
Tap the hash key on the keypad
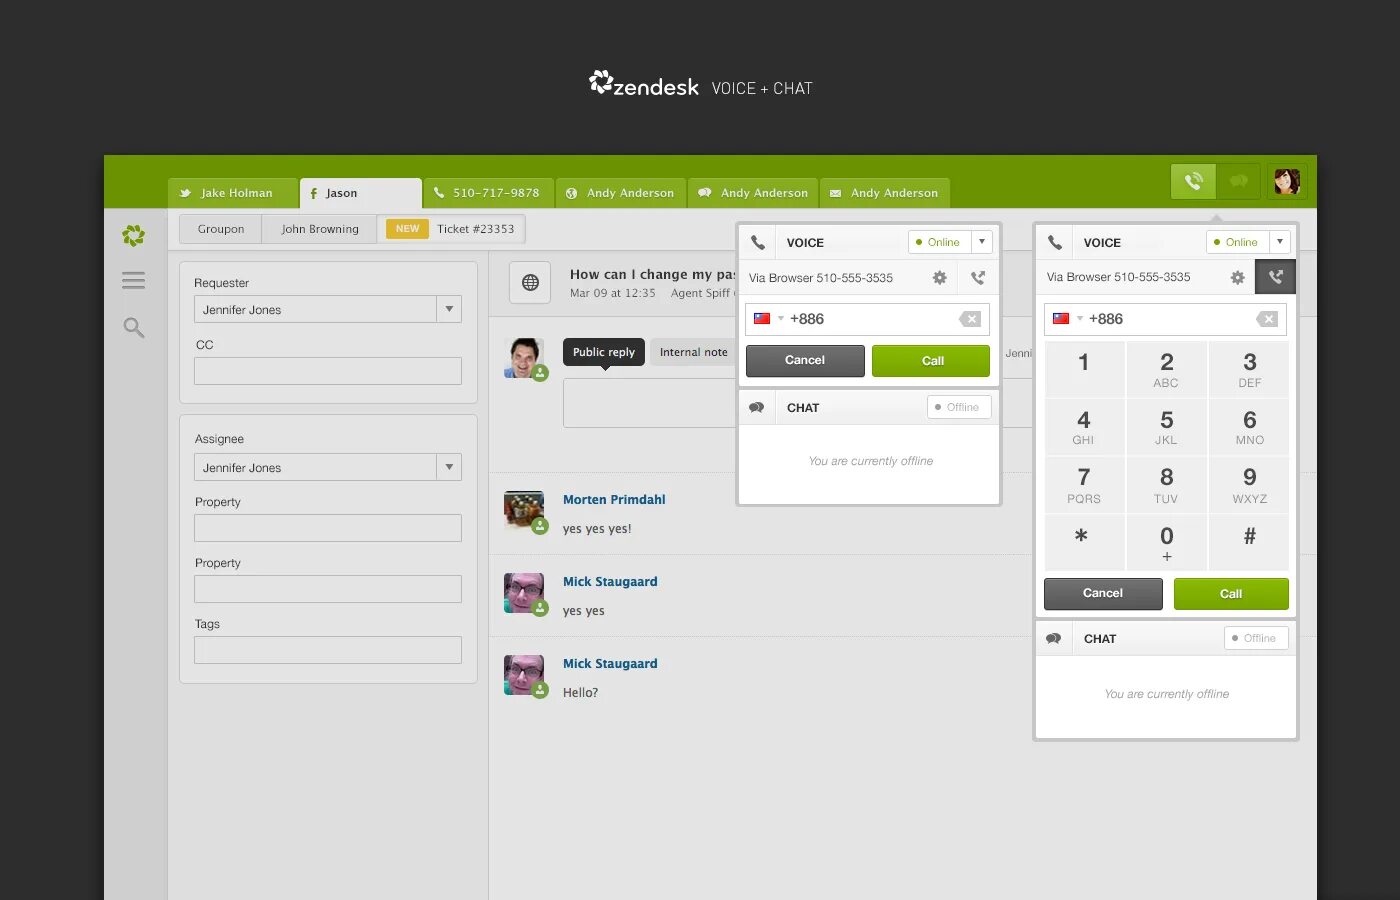click(1249, 543)
